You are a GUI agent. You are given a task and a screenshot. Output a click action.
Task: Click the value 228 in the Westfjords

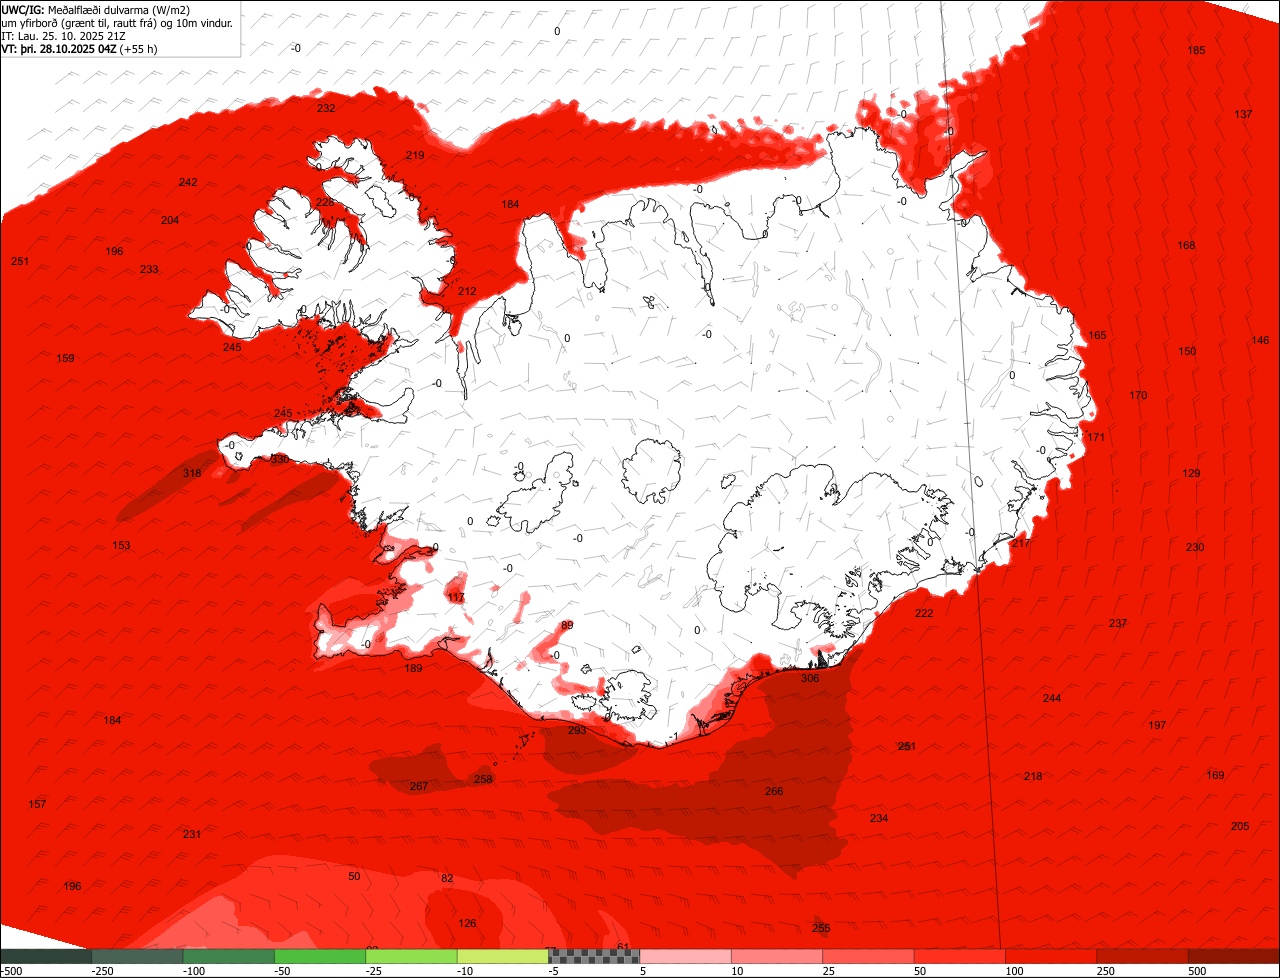[325, 202]
